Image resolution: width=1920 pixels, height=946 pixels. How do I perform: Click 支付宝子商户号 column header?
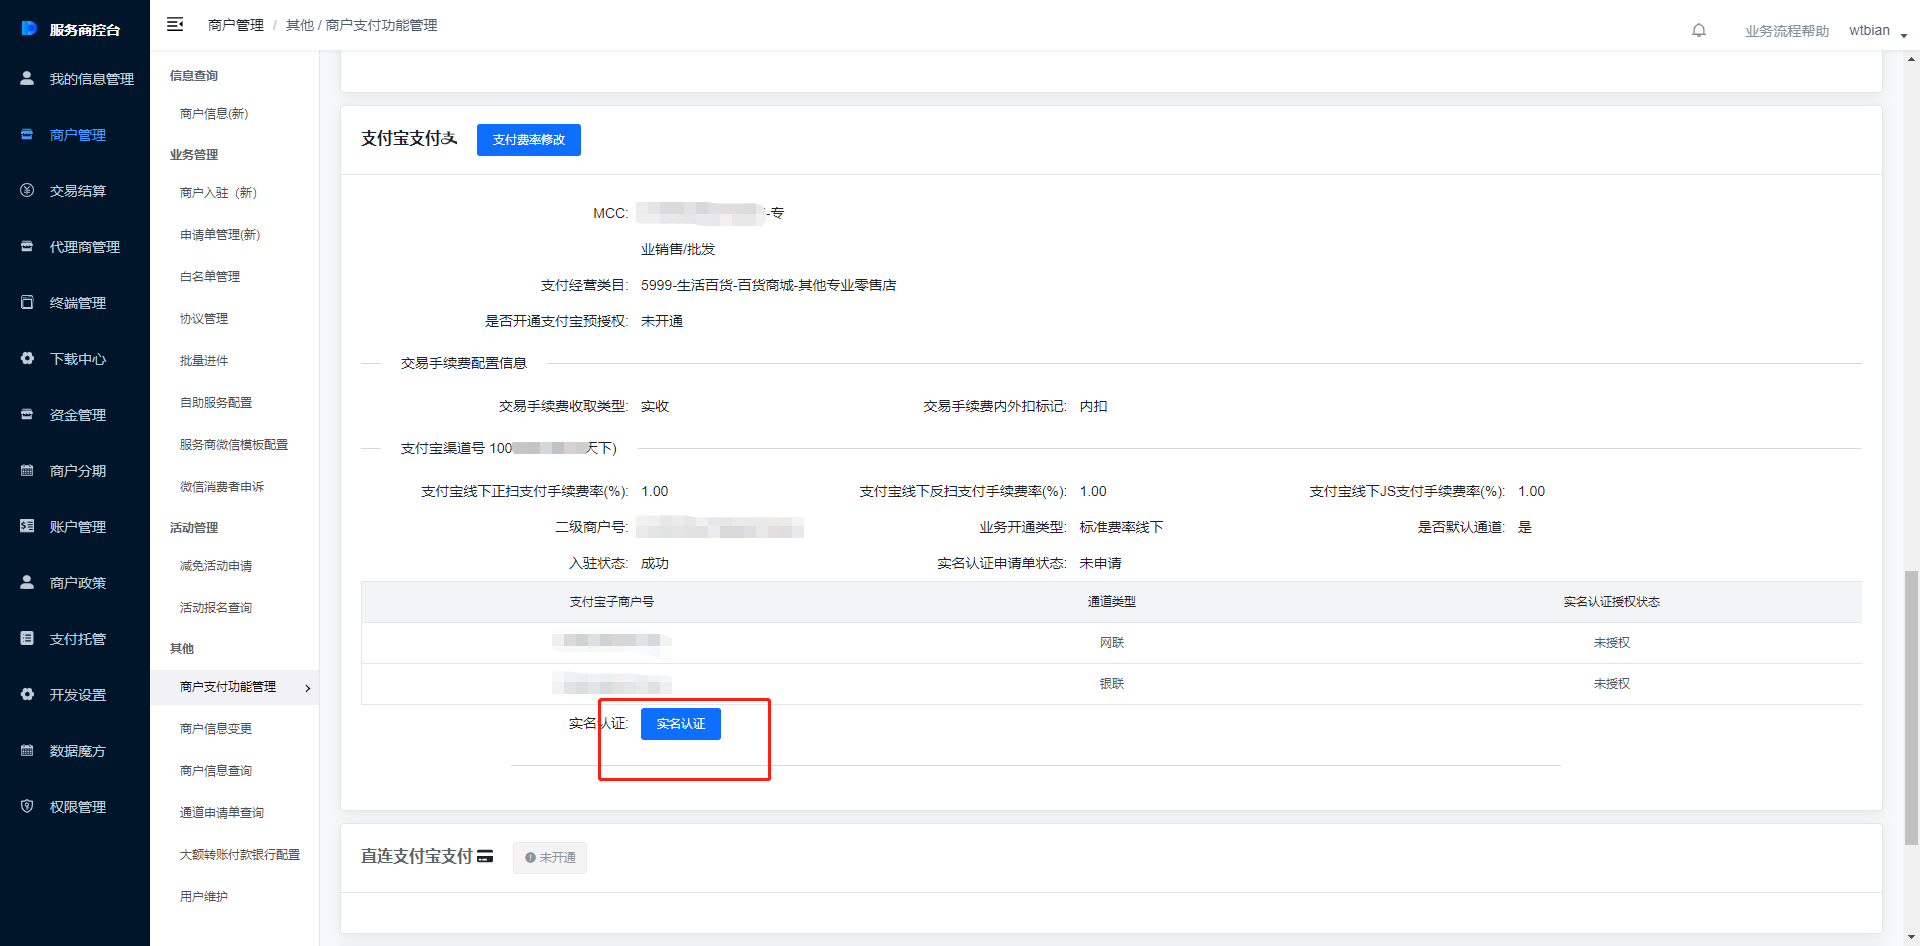pyautogui.click(x=612, y=602)
